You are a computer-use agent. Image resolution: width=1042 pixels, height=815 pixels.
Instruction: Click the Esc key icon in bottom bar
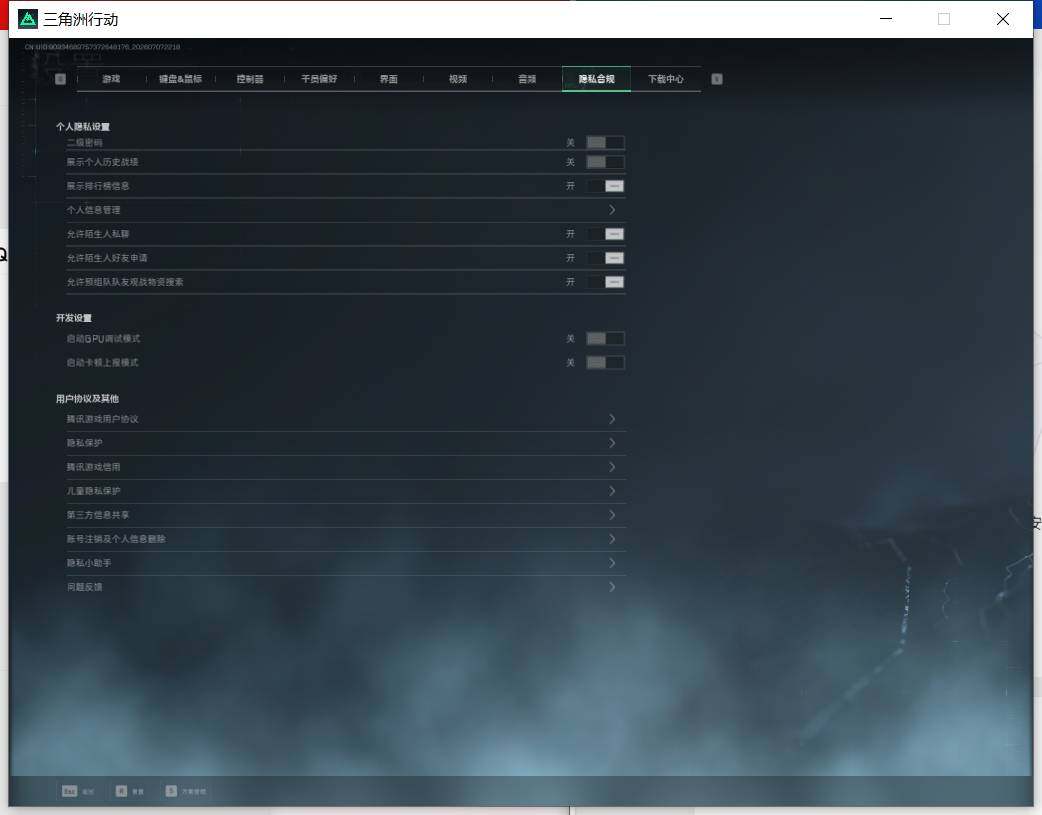(x=70, y=791)
